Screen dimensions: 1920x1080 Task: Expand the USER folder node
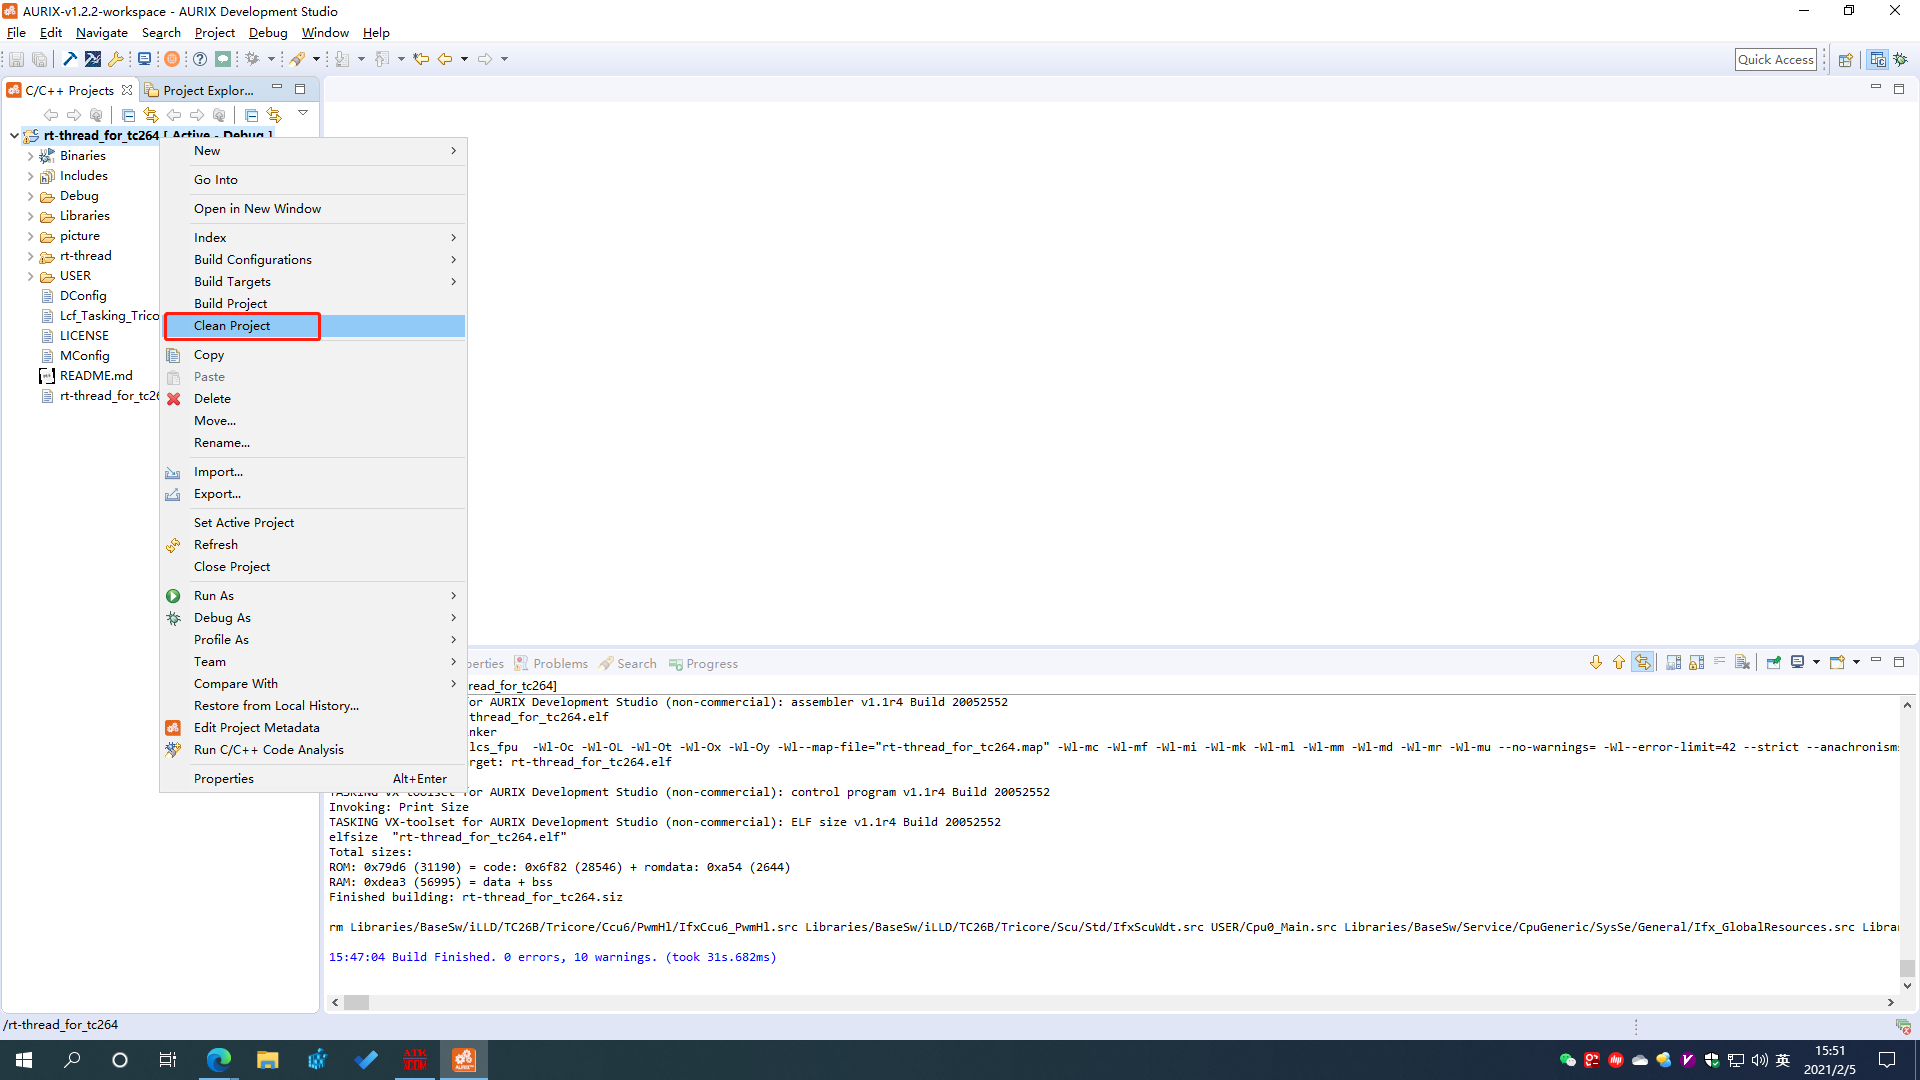(x=30, y=276)
